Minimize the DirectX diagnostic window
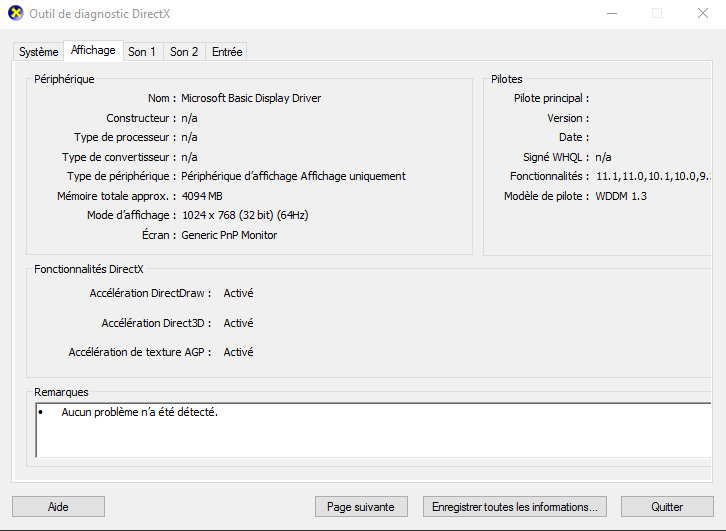This screenshot has height=531, width=726. point(612,13)
